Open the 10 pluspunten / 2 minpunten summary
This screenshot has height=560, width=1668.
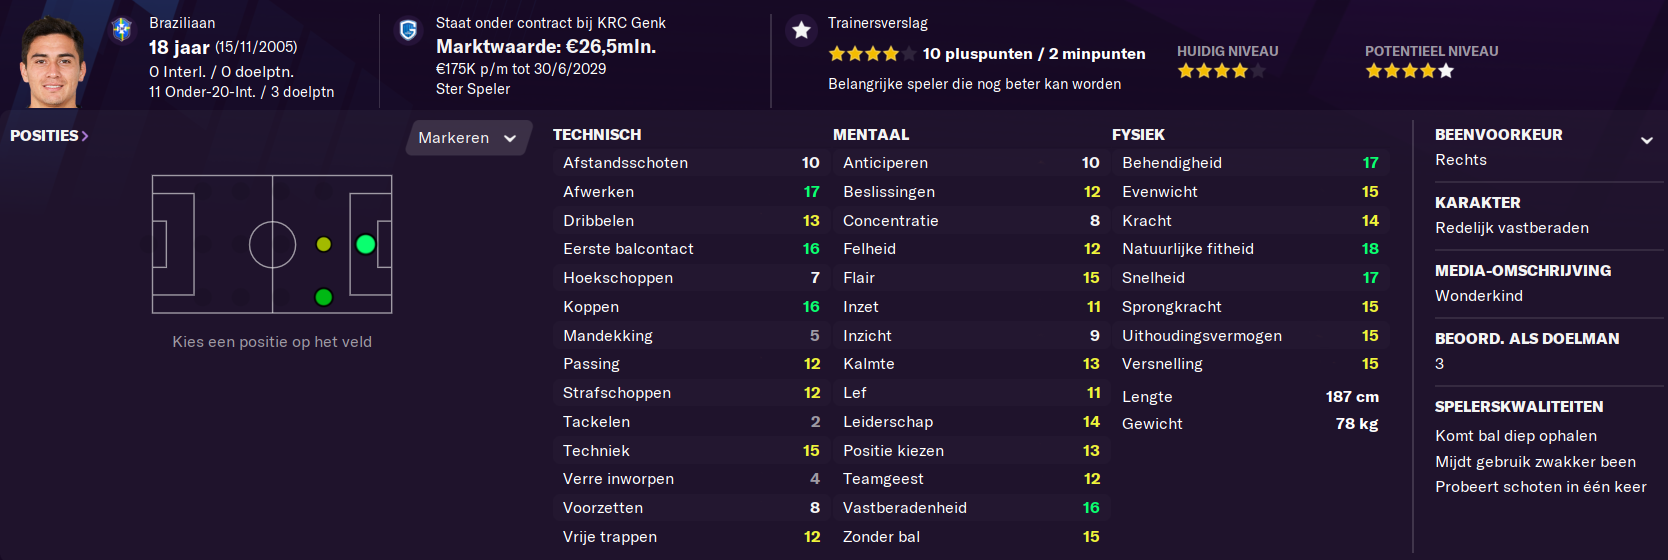[x=1034, y=54]
